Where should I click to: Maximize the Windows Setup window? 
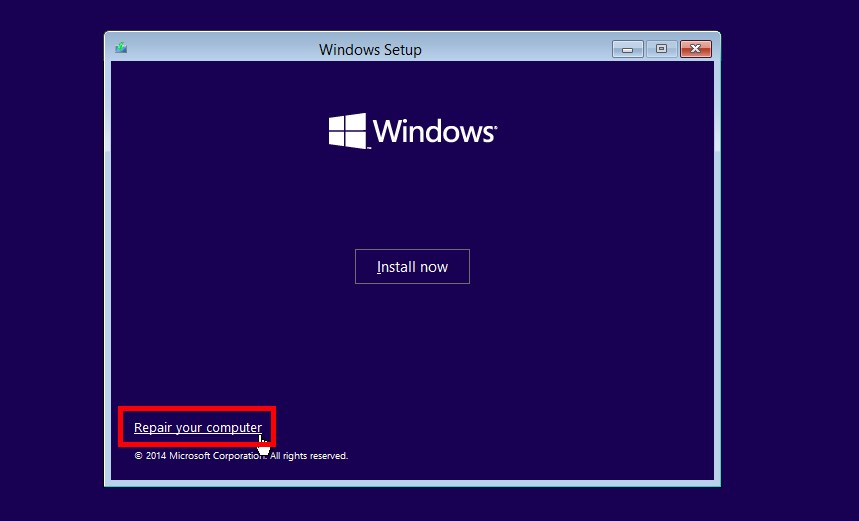pos(661,49)
